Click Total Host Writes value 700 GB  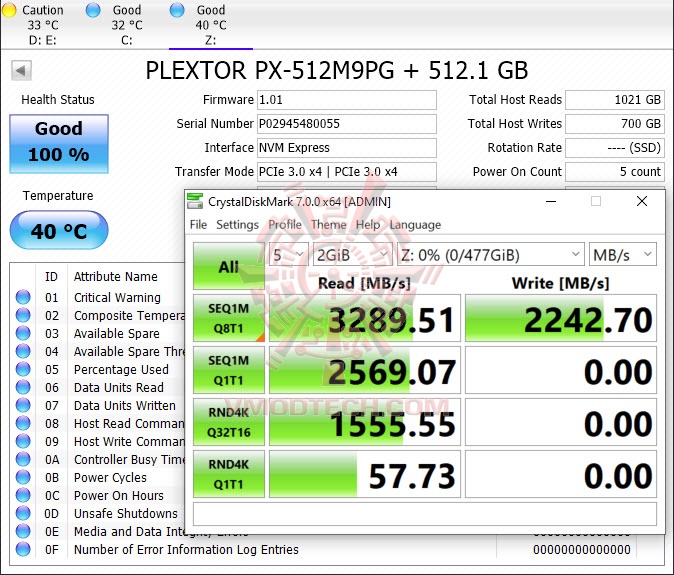pos(615,124)
